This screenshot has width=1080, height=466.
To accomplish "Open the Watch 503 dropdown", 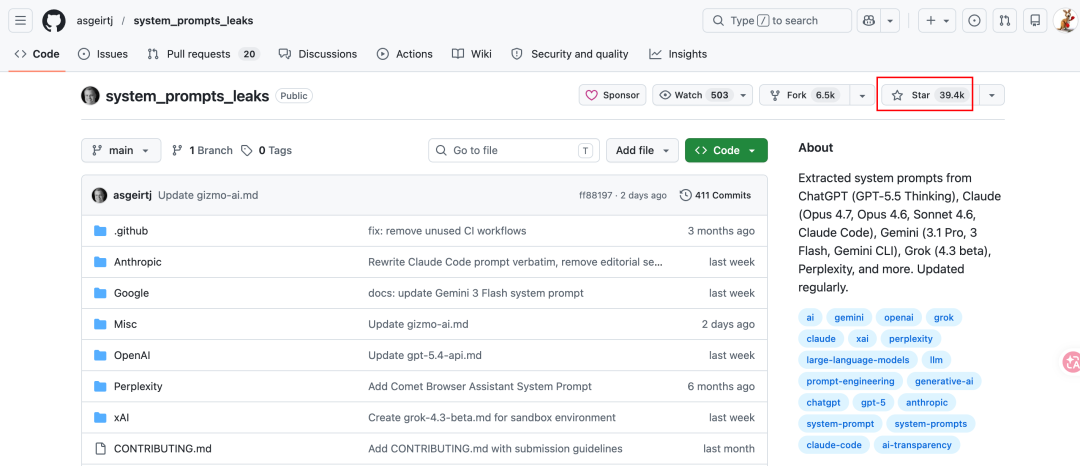I will point(703,95).
